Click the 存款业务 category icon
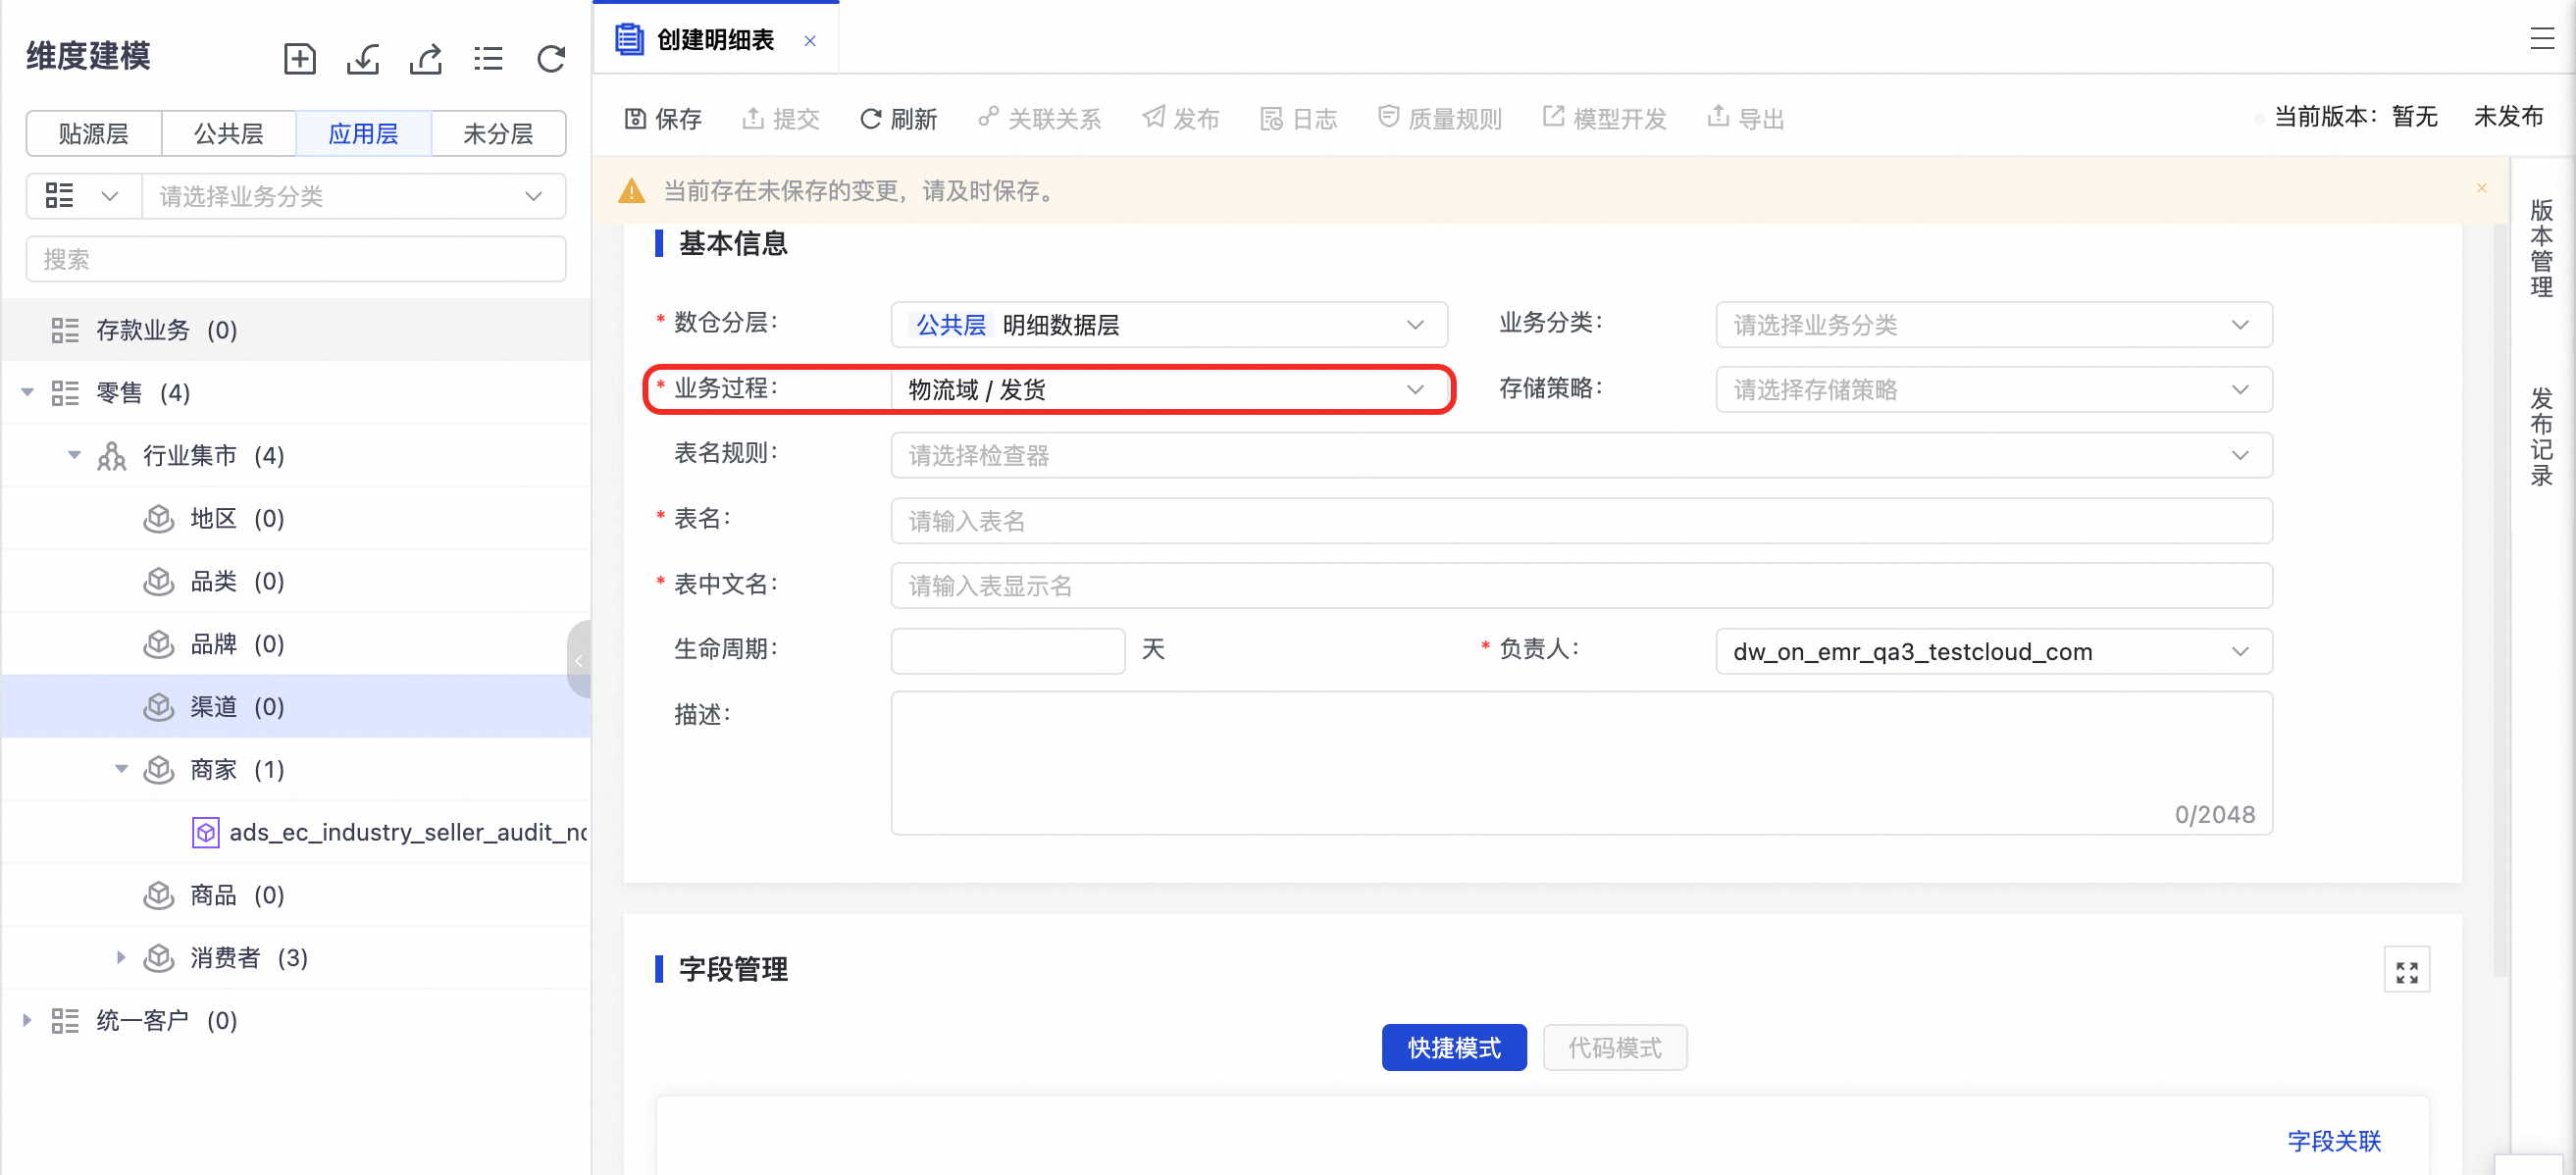The height and width of the screenshot is (1175, 2576). click(65, 330)
